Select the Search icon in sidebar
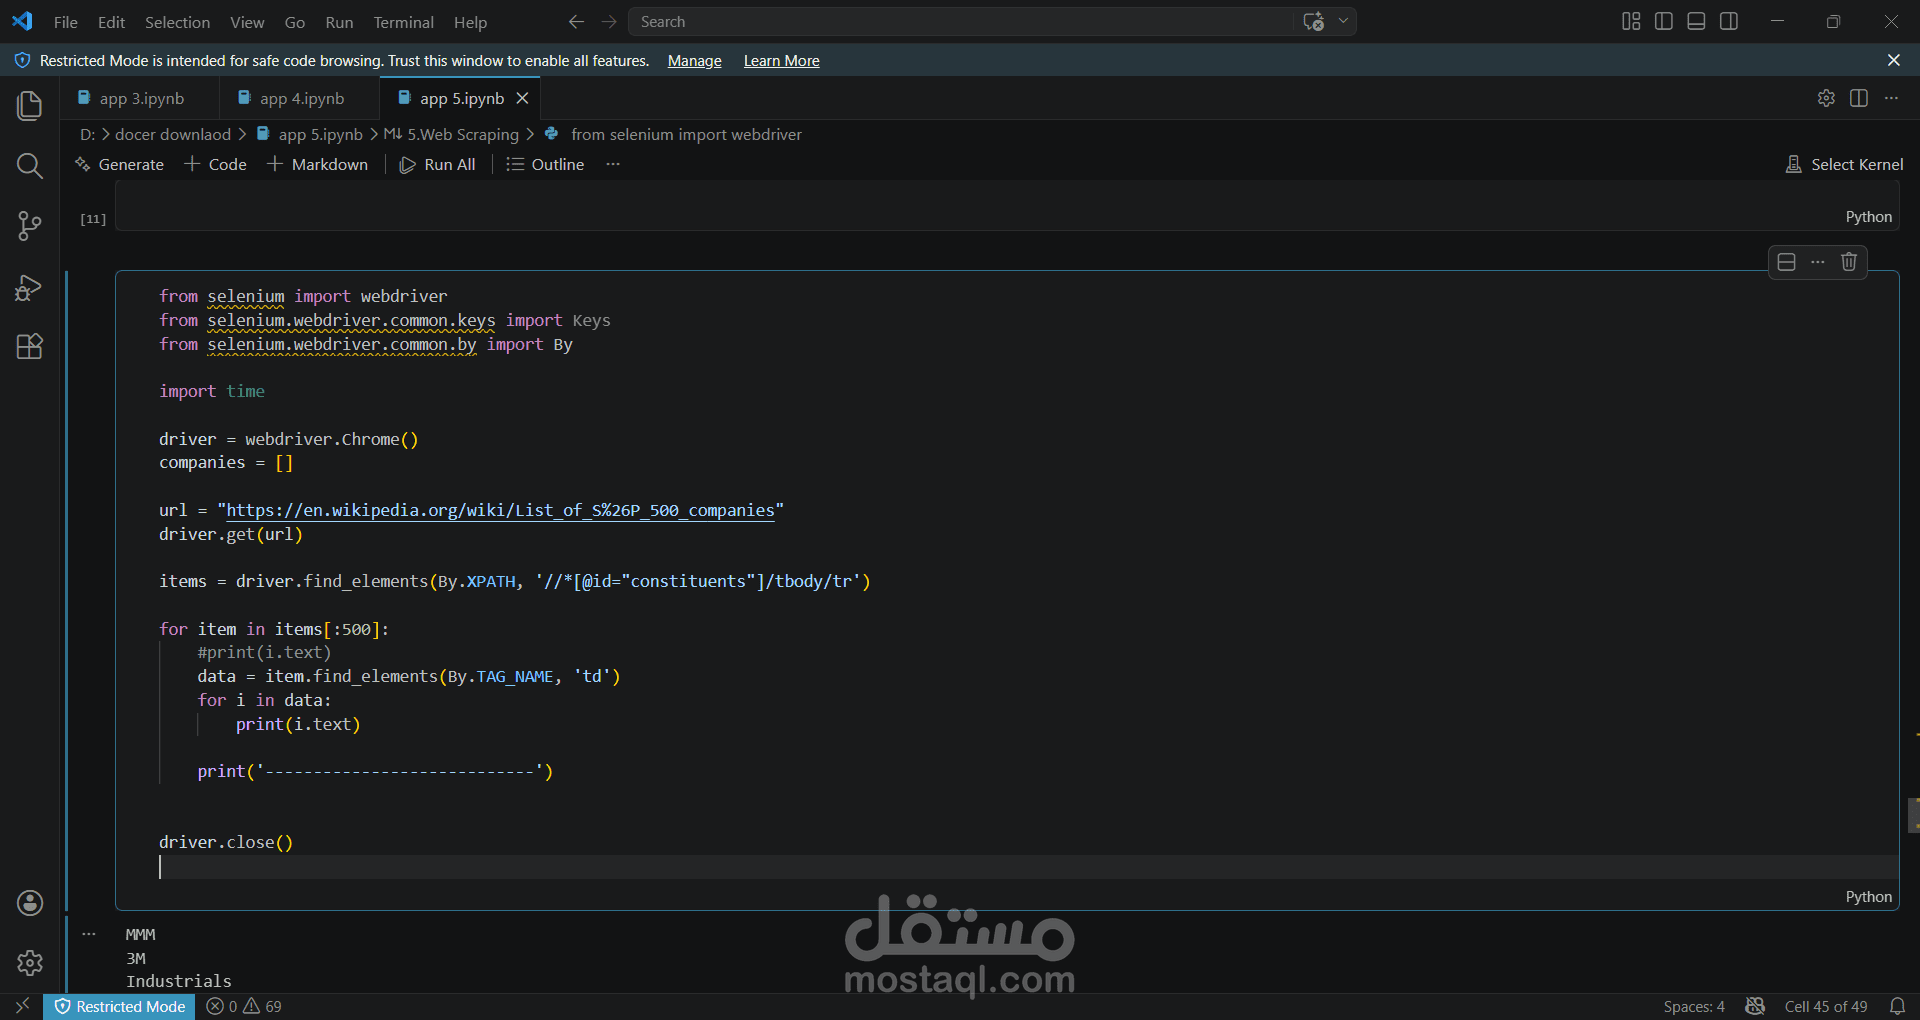 click(x=29, y=166)
